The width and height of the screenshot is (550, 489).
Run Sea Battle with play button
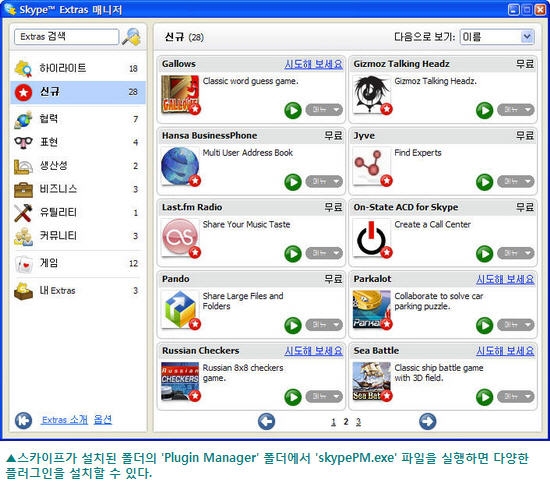point(484,397)
